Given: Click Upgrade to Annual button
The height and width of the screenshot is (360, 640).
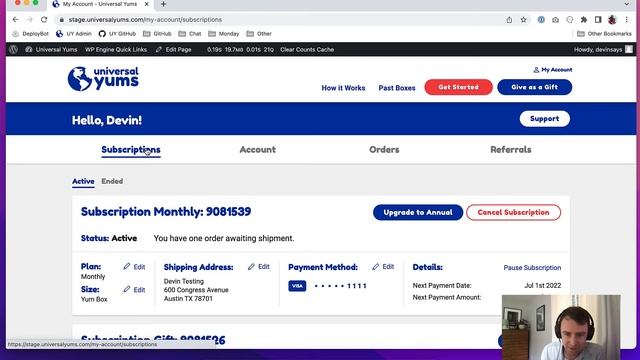Looking at the screenshot, I should [x=418, y=212].
